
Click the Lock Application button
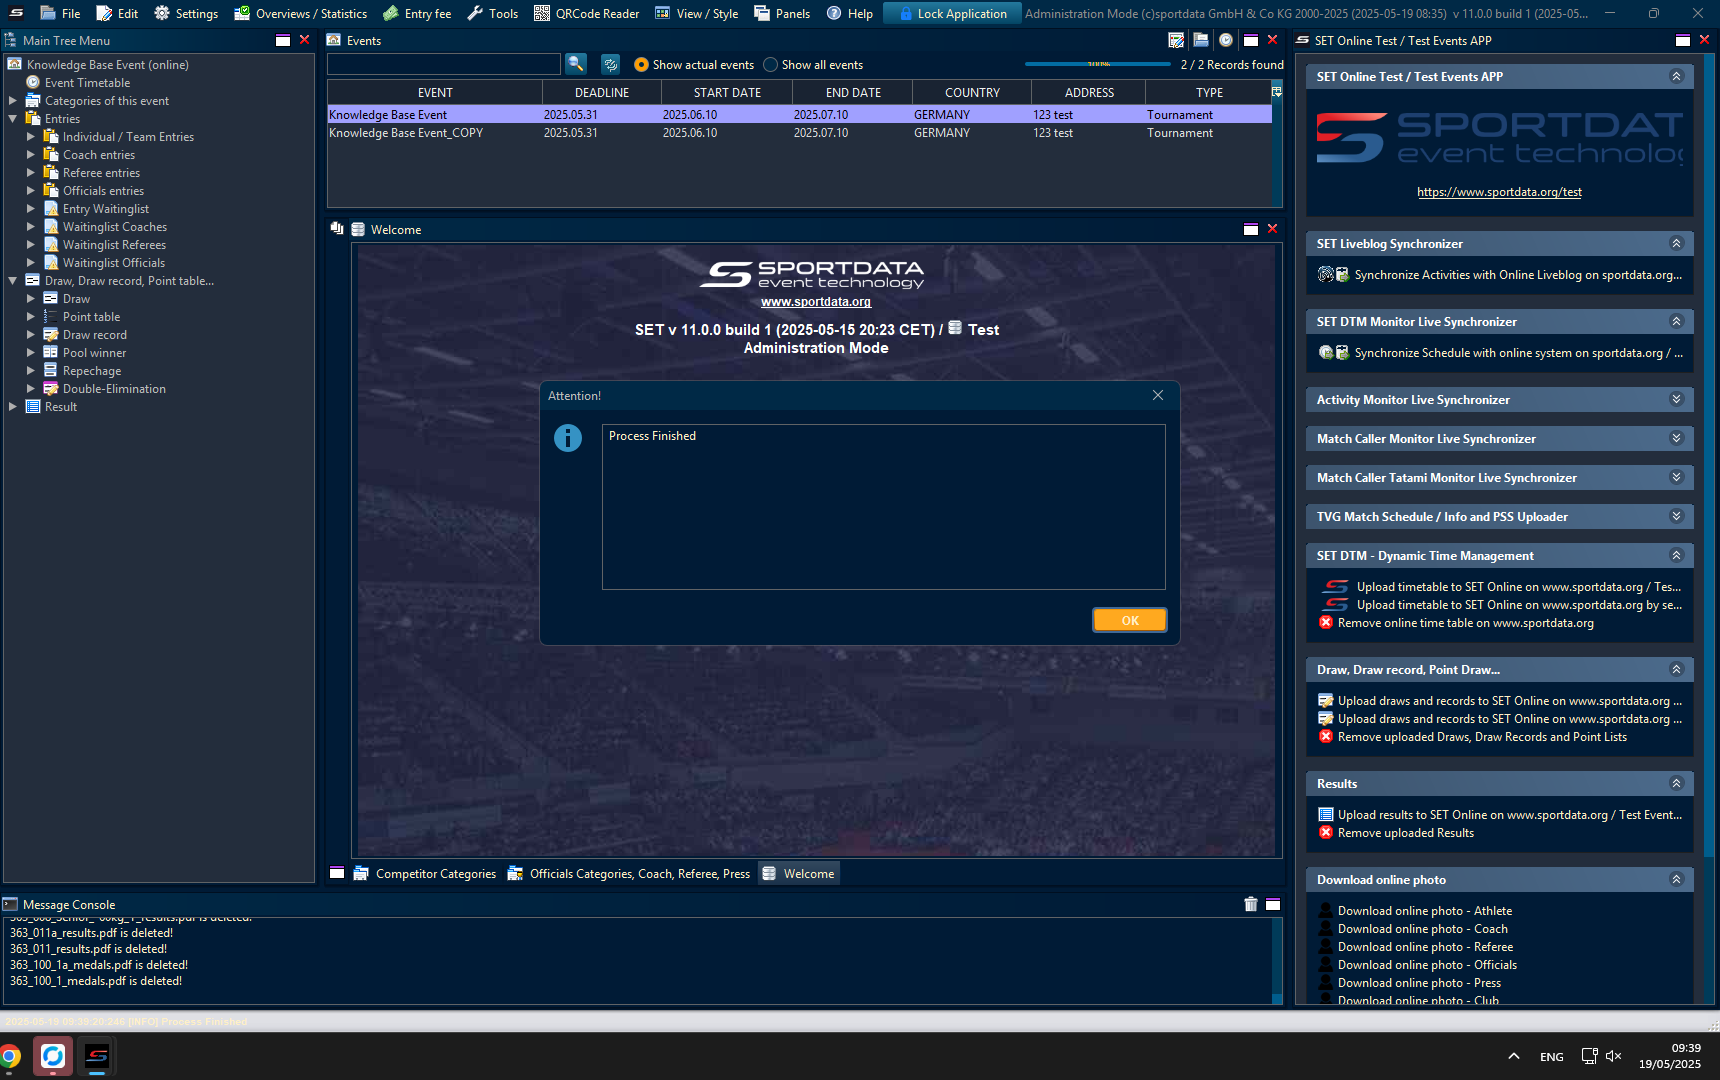[952, 13]
